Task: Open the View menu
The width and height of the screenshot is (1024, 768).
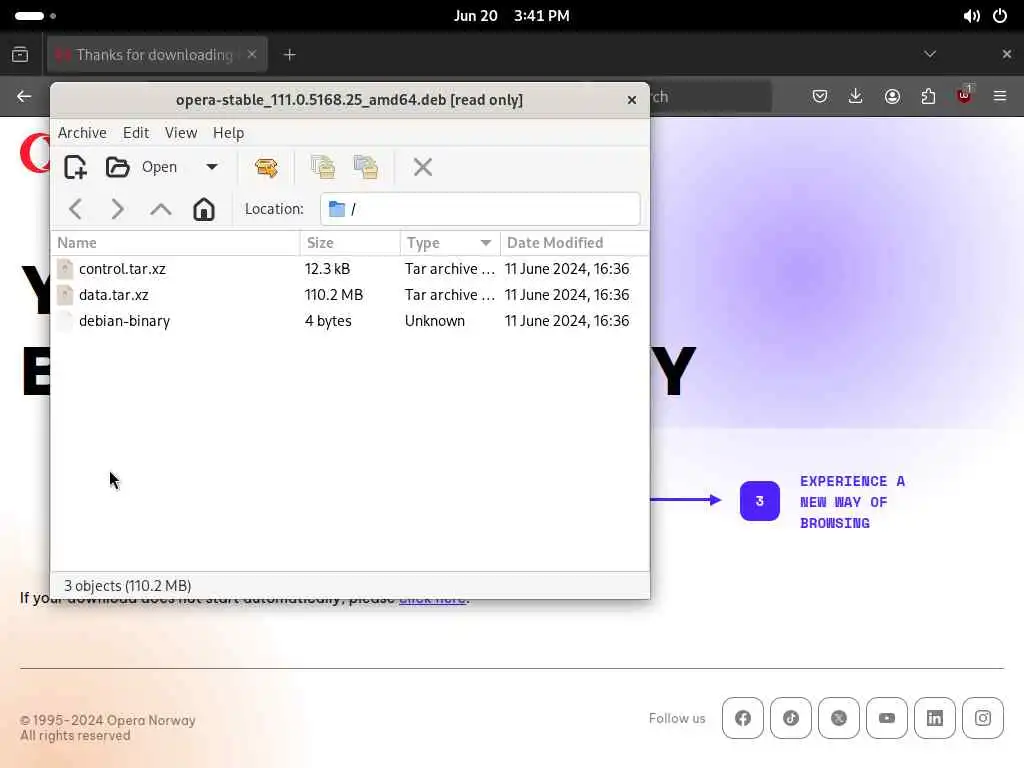Action: click(181, 133)
